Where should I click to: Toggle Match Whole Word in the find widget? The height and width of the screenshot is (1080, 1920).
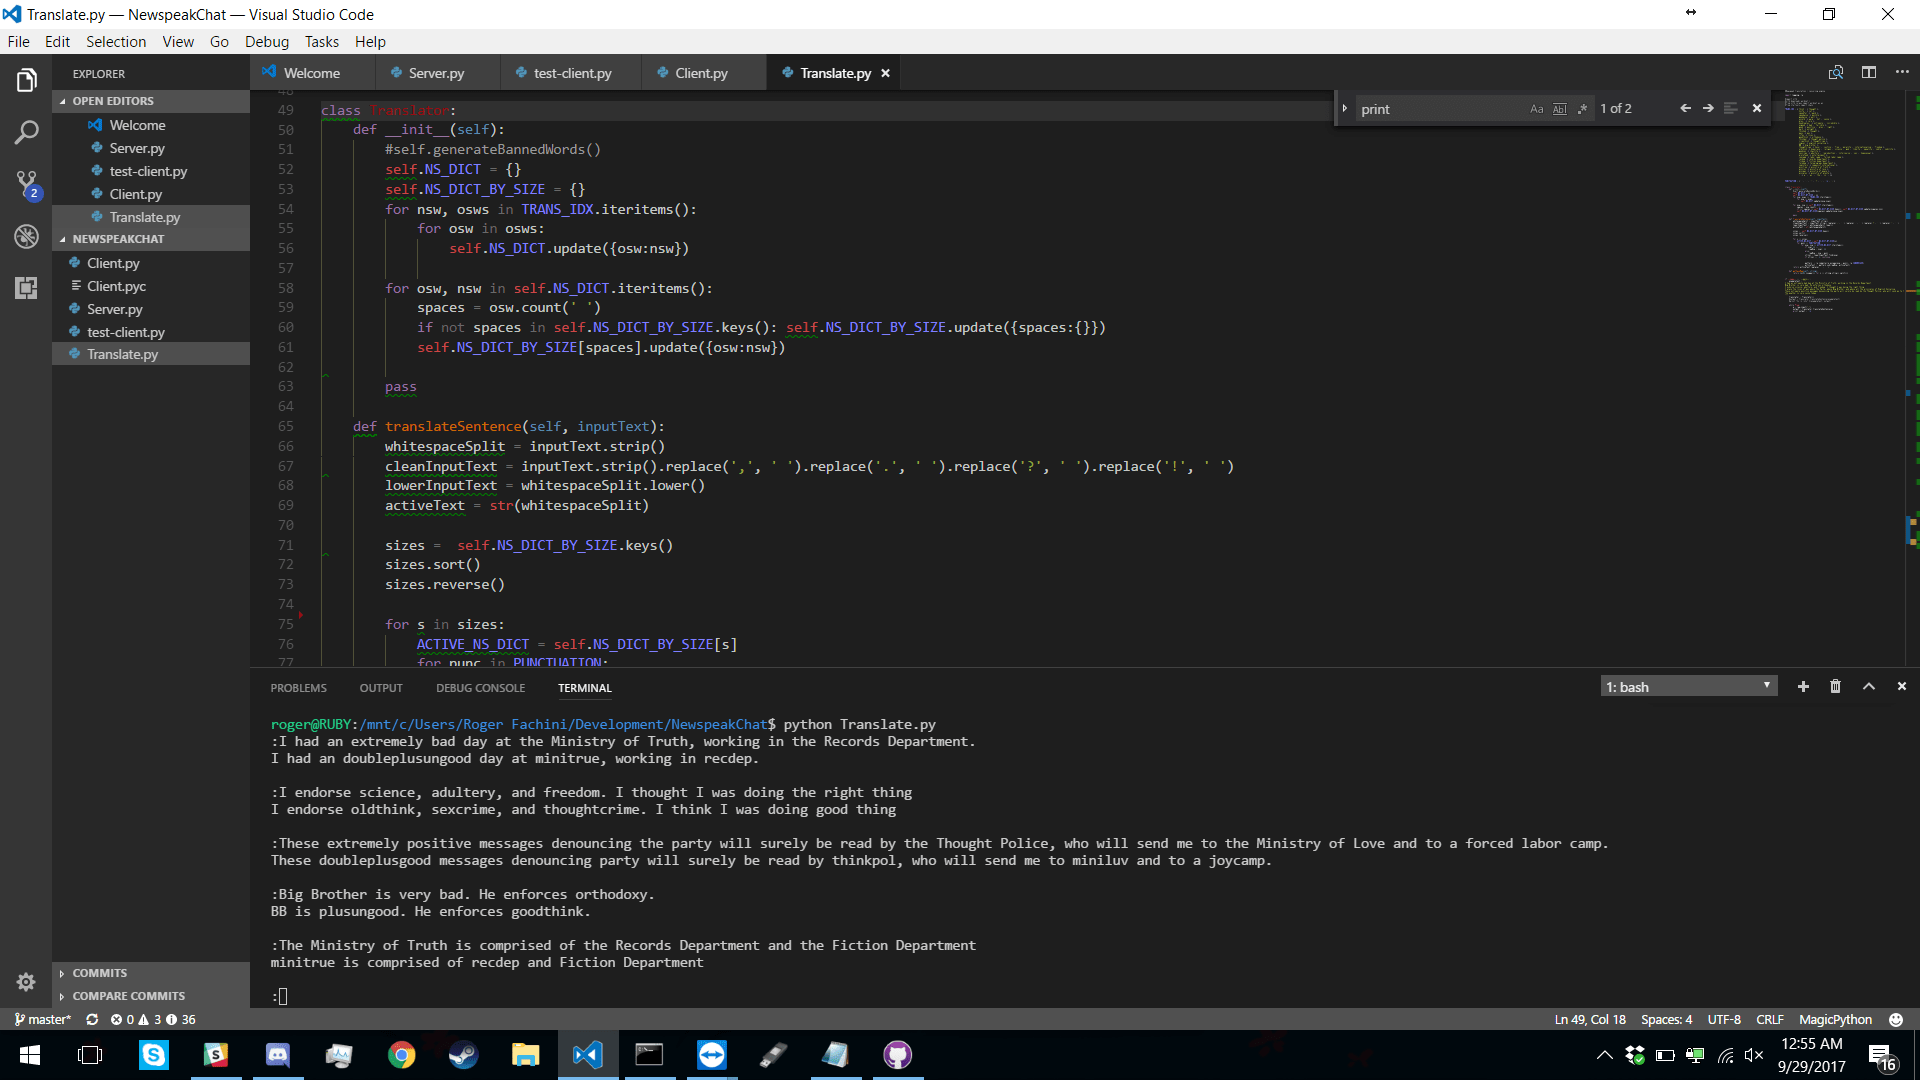pyautogui.click(x=1560, y=108)
